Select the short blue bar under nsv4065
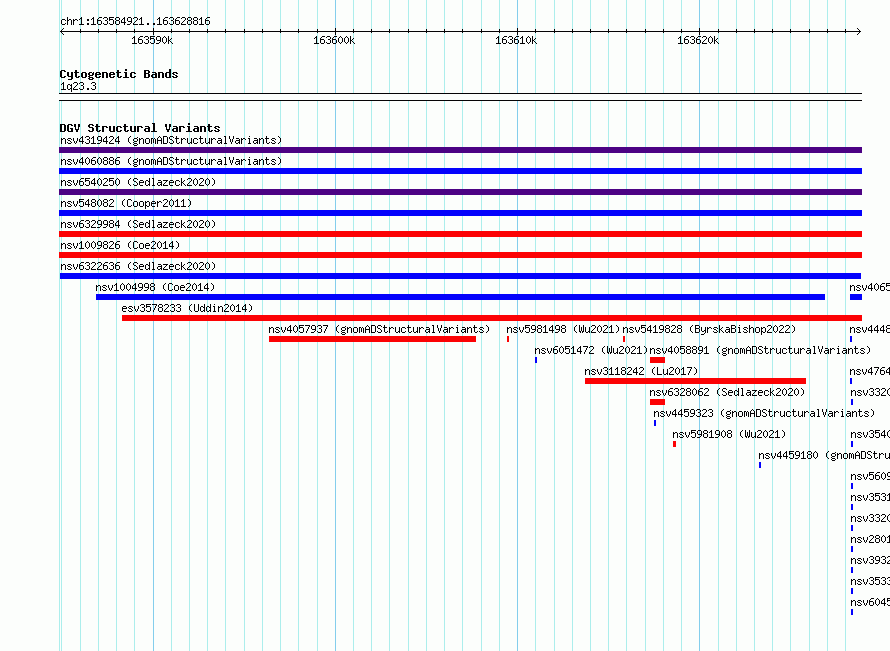This screenshot has height=651, width=890. point(856,297)
